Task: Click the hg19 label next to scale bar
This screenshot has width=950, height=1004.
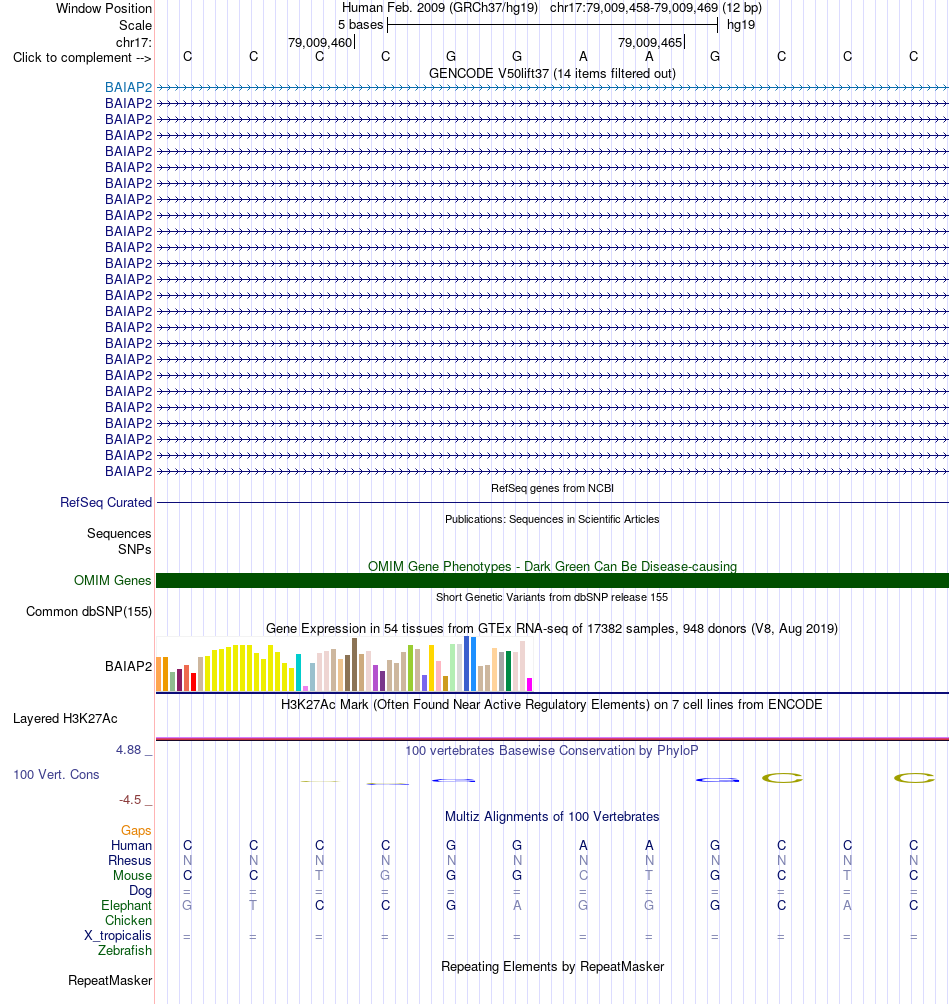Action: pos(741,24)
